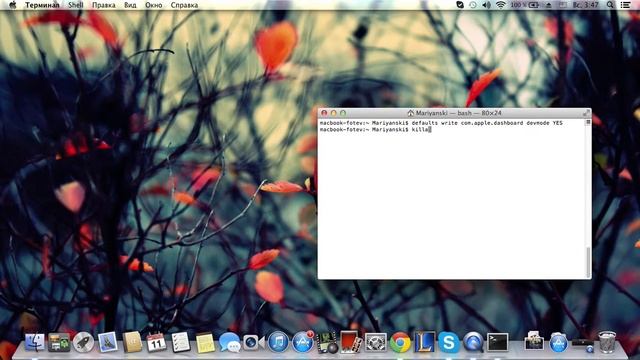This screenshot has width=640, height=360.
Task: Open the documents stack in Dock
Action: pyautogui.click(x=534, y=341)
